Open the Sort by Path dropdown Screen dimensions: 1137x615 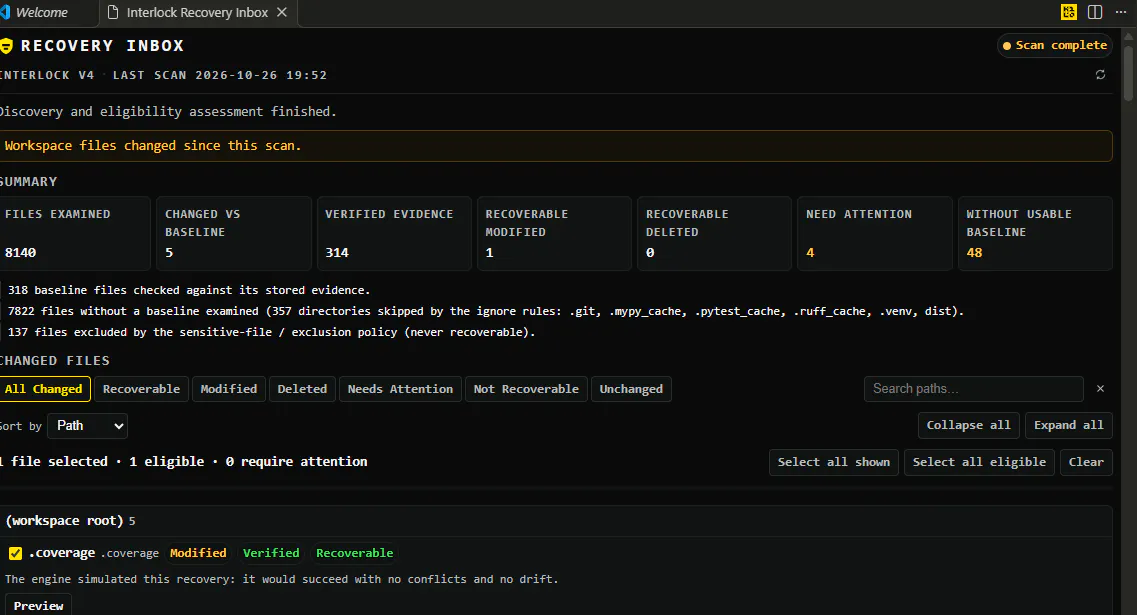88,426
